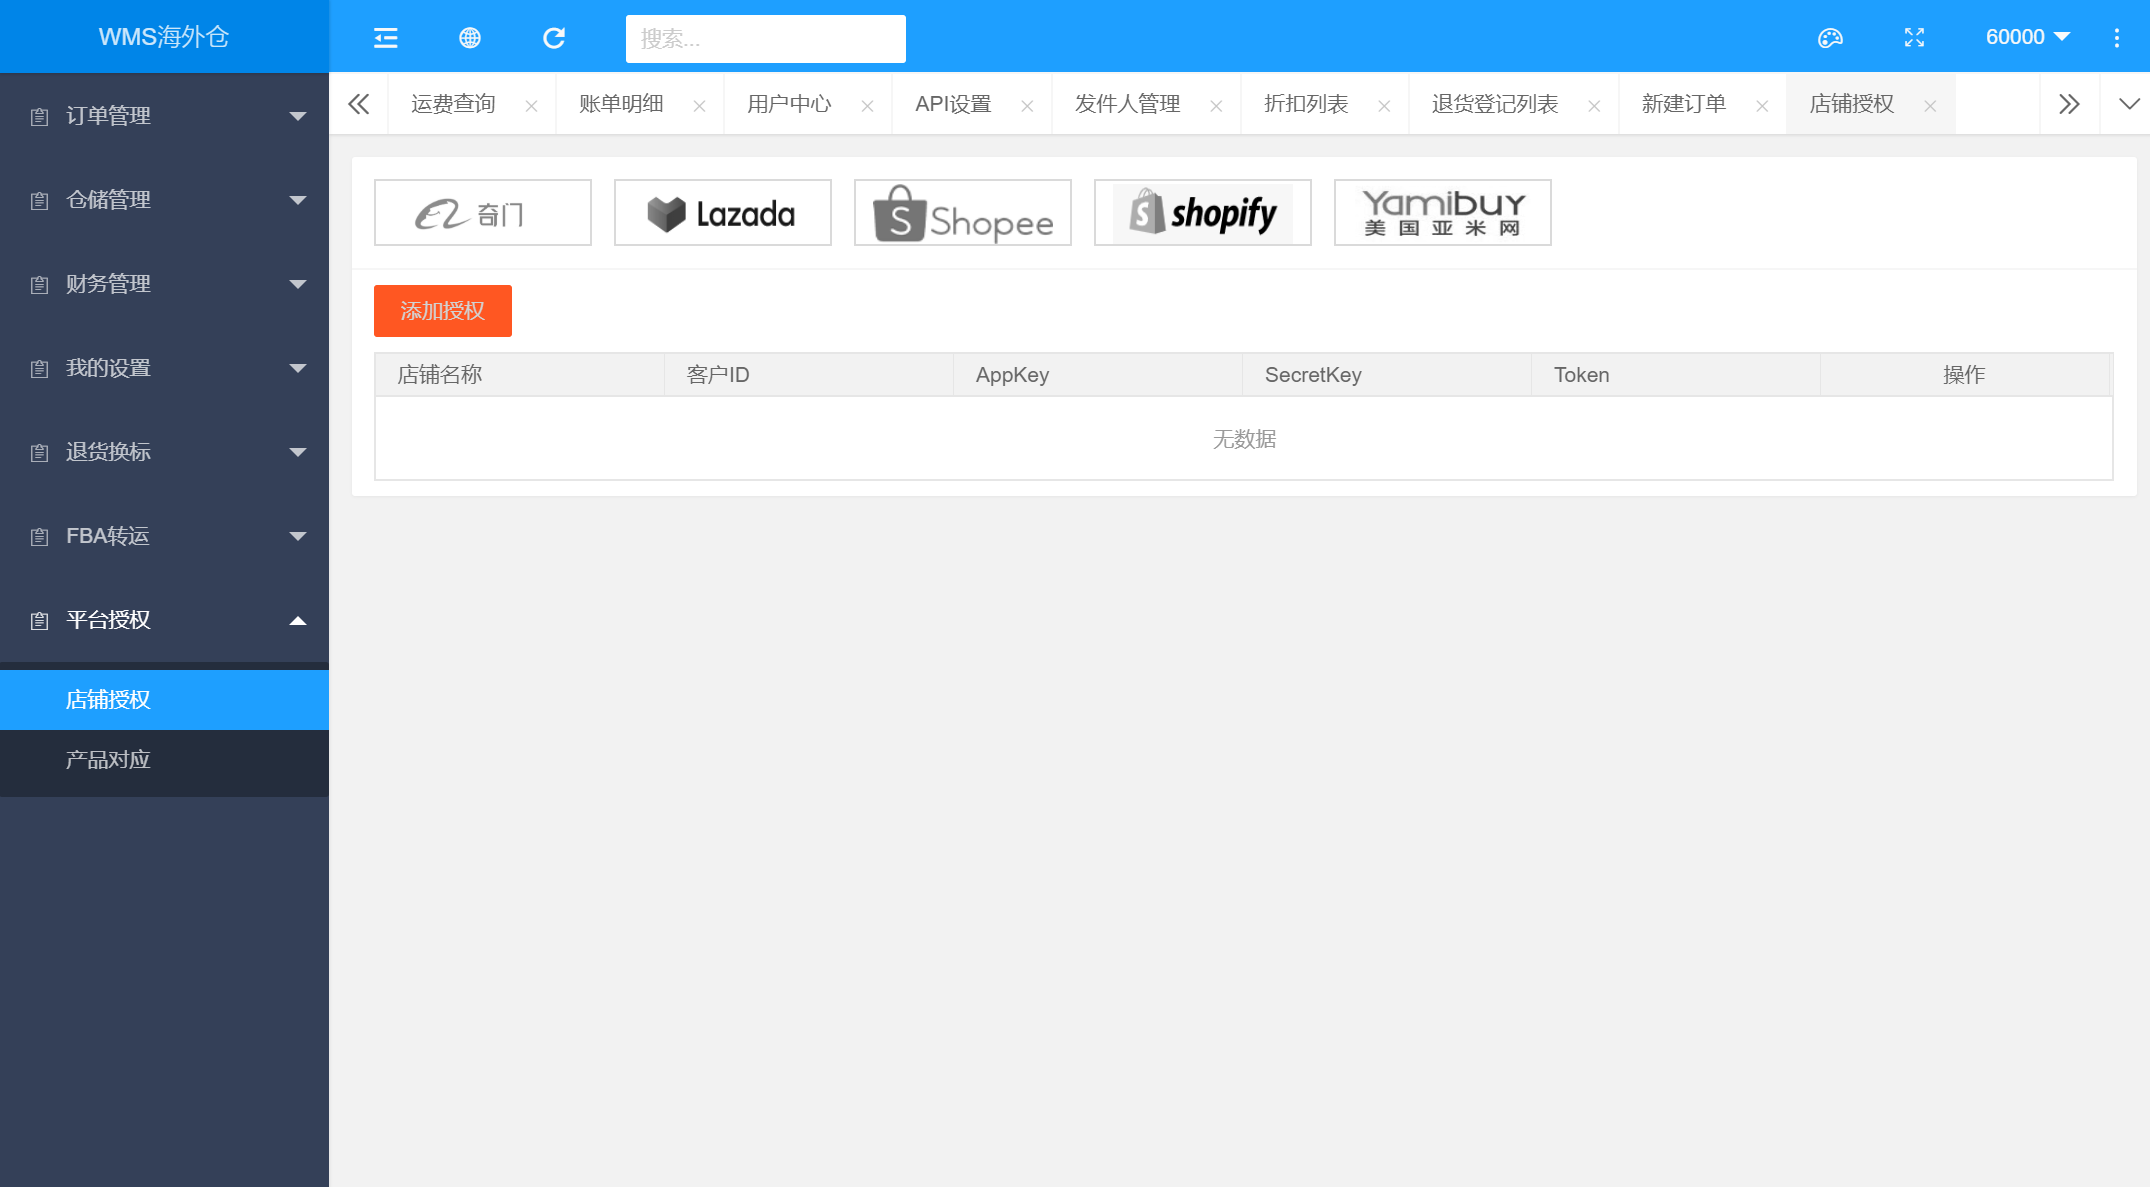Click the 退货换标 clipboard icon
The width and height of the screenshot is (2150, 1187).
point(39,453)
